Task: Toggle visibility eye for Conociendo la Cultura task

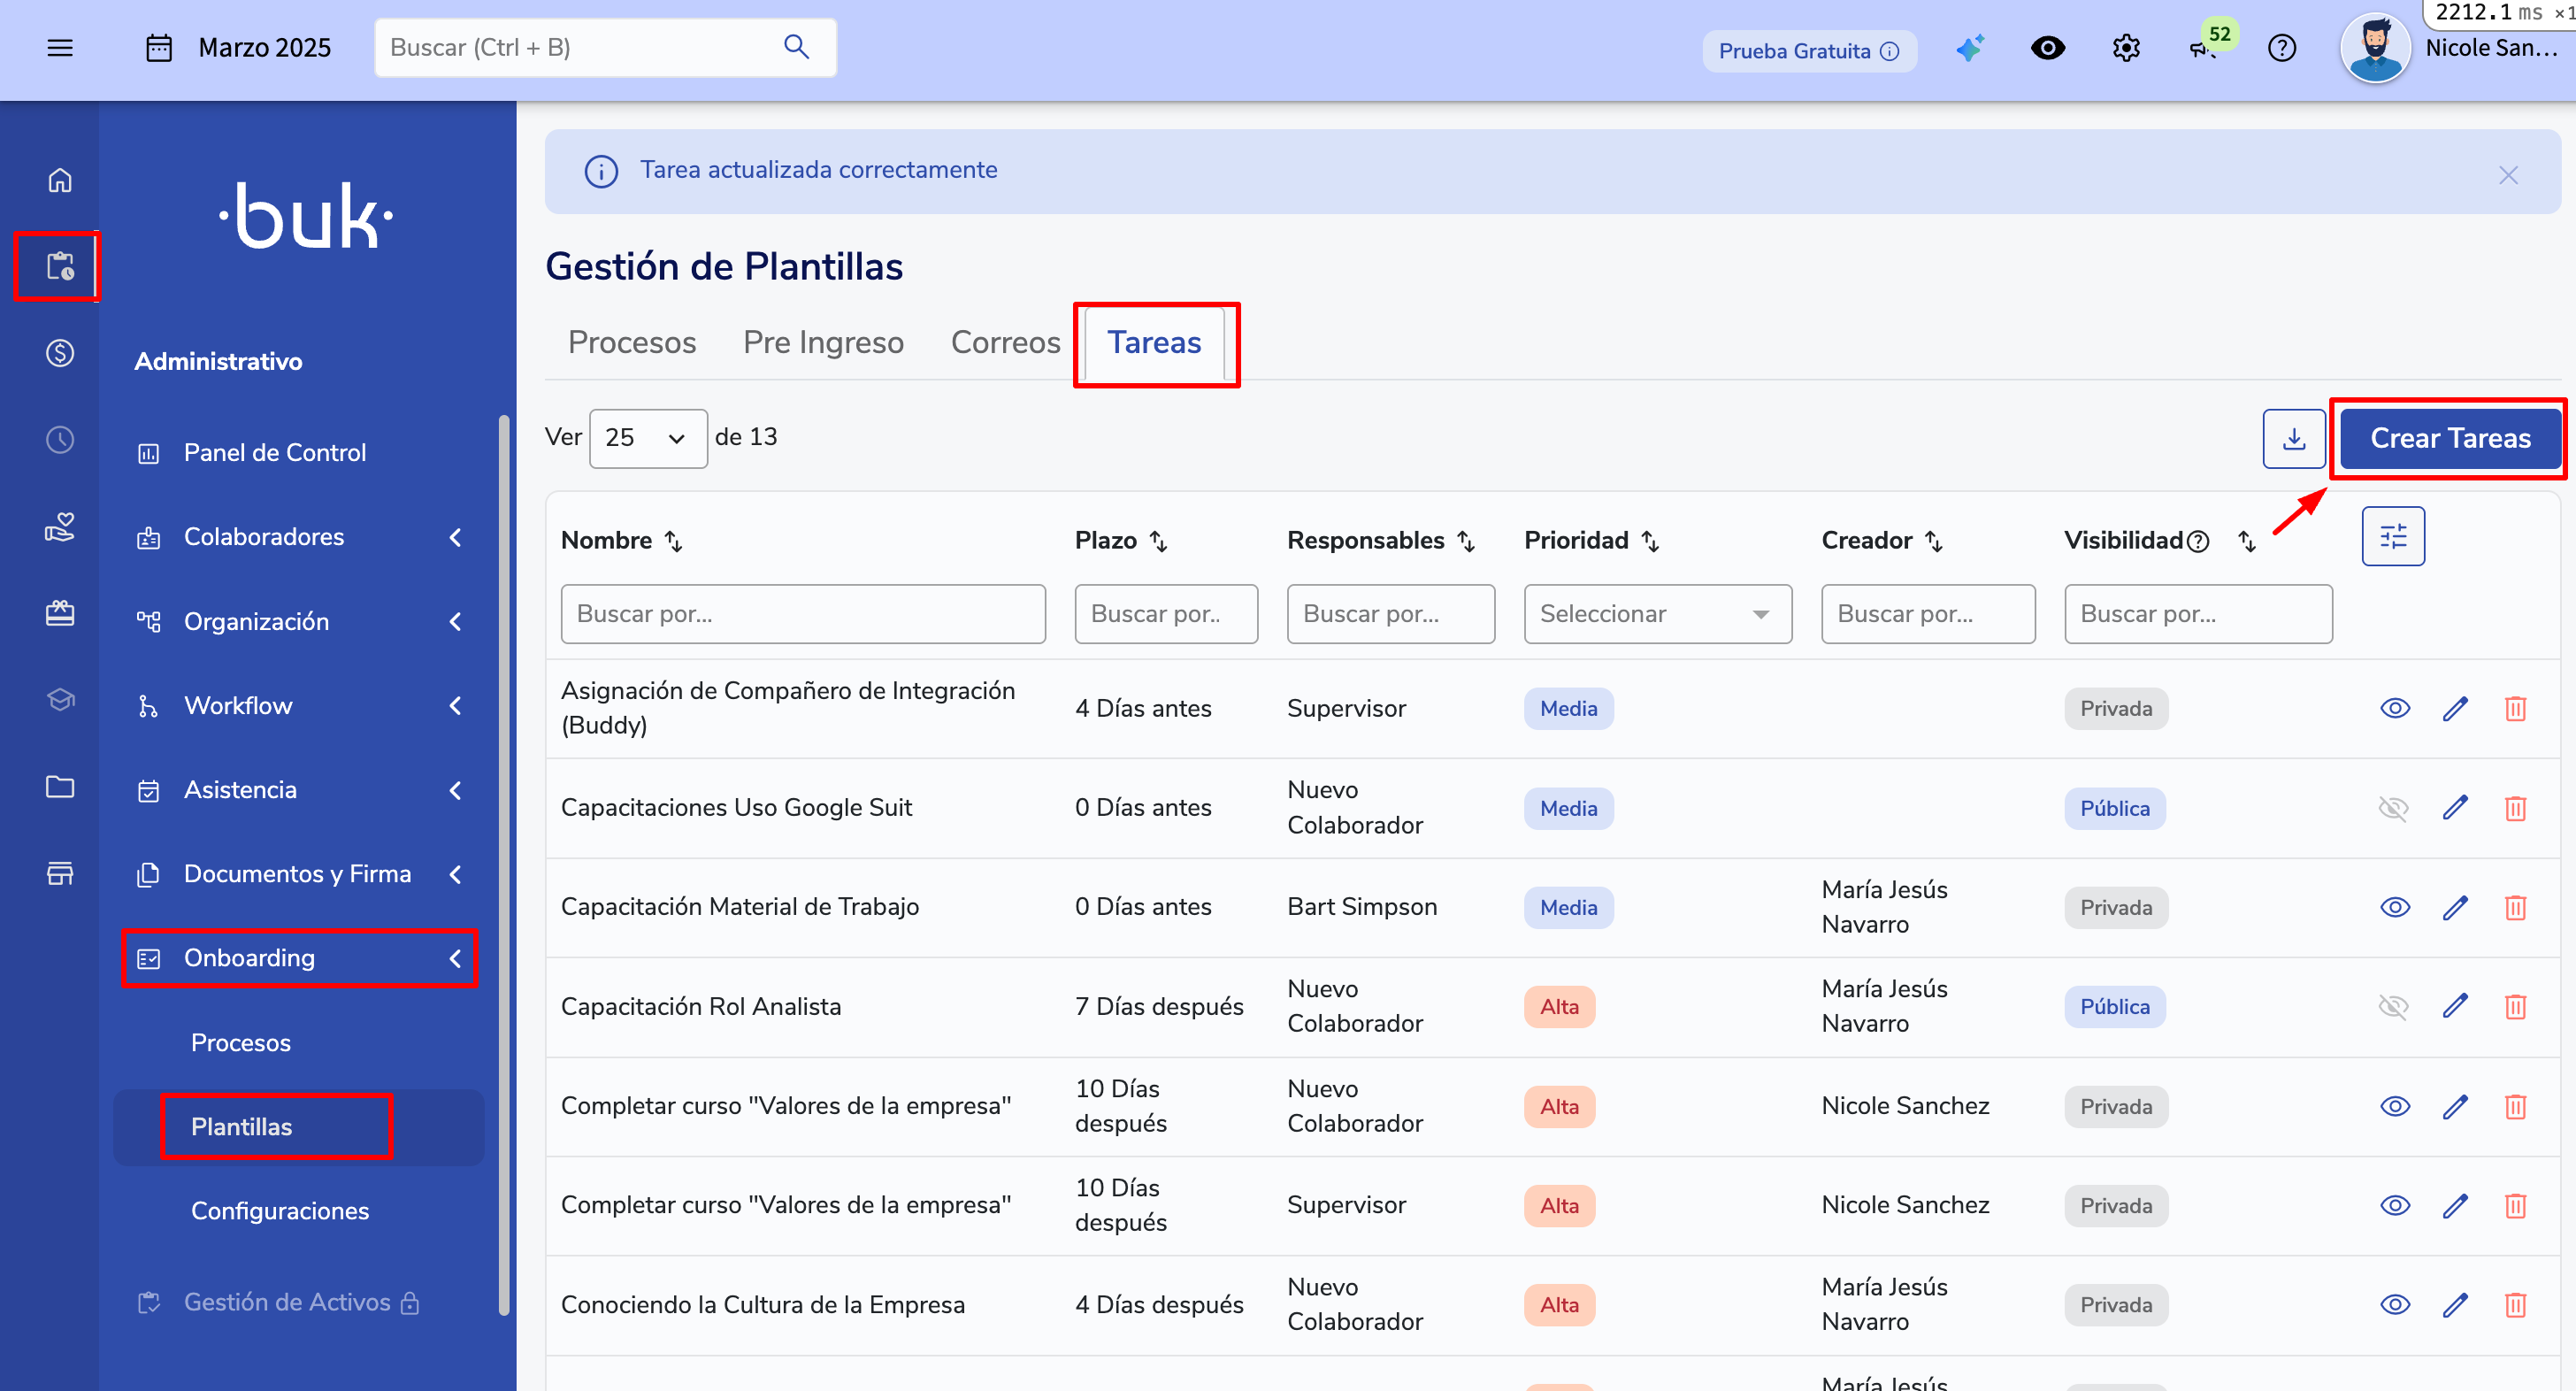Action: (x=2394, y=1304)
